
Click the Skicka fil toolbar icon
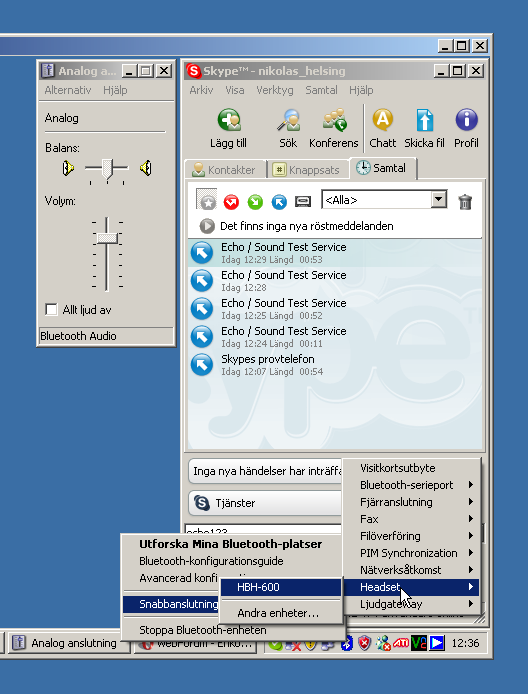pyautogui.click(x=424, y=120)
